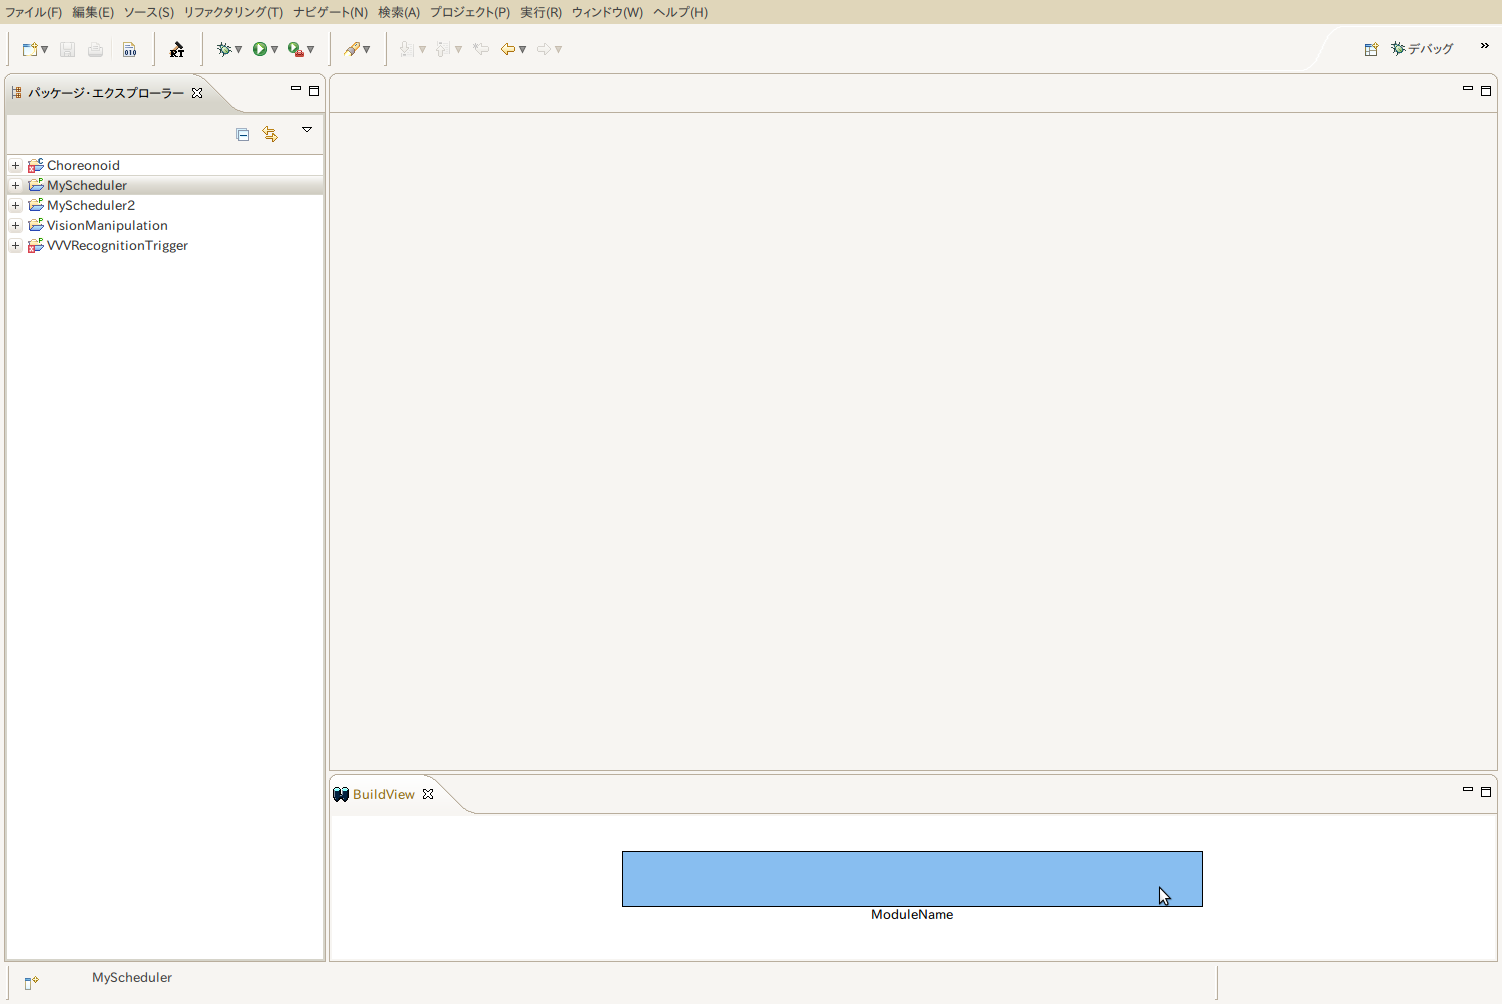
Task: Click the RT hammer build icon
Action: tap(177, 49)
